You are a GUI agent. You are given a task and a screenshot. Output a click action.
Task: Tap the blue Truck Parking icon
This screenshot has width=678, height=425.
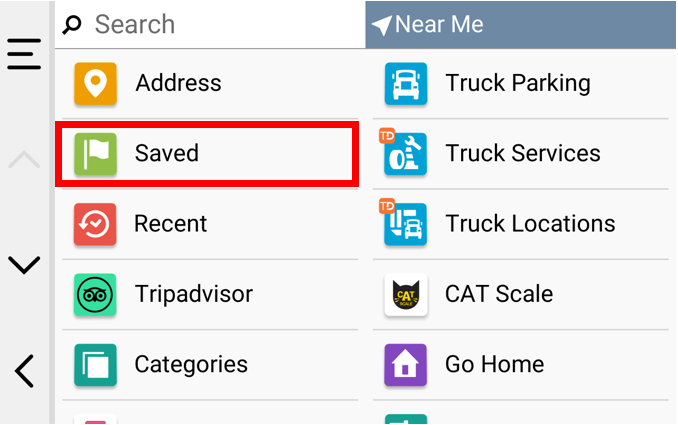[406, 84]
